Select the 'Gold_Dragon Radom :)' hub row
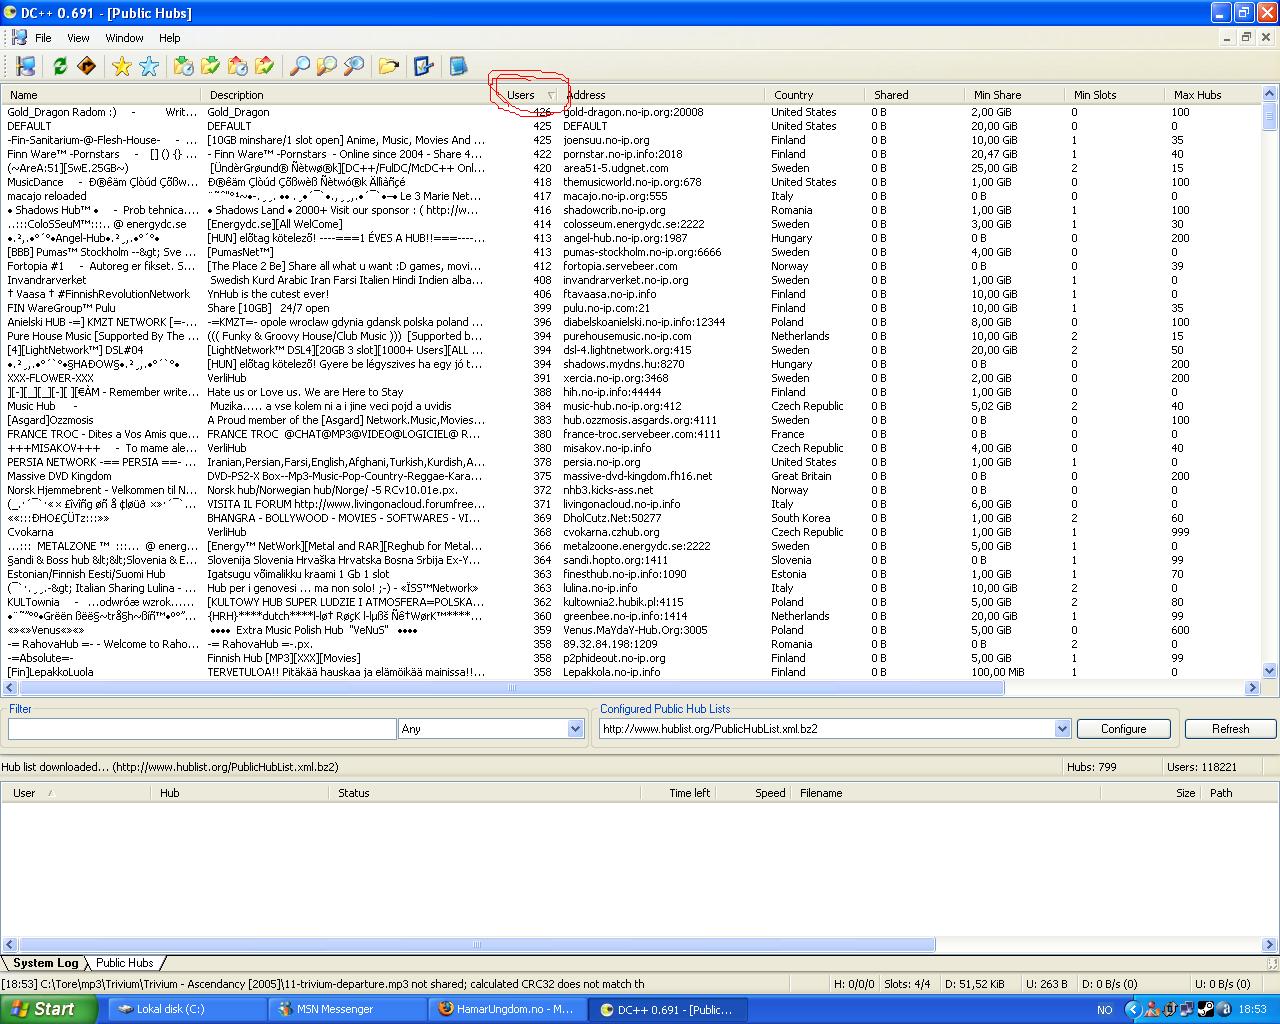 tap(630, 112)
